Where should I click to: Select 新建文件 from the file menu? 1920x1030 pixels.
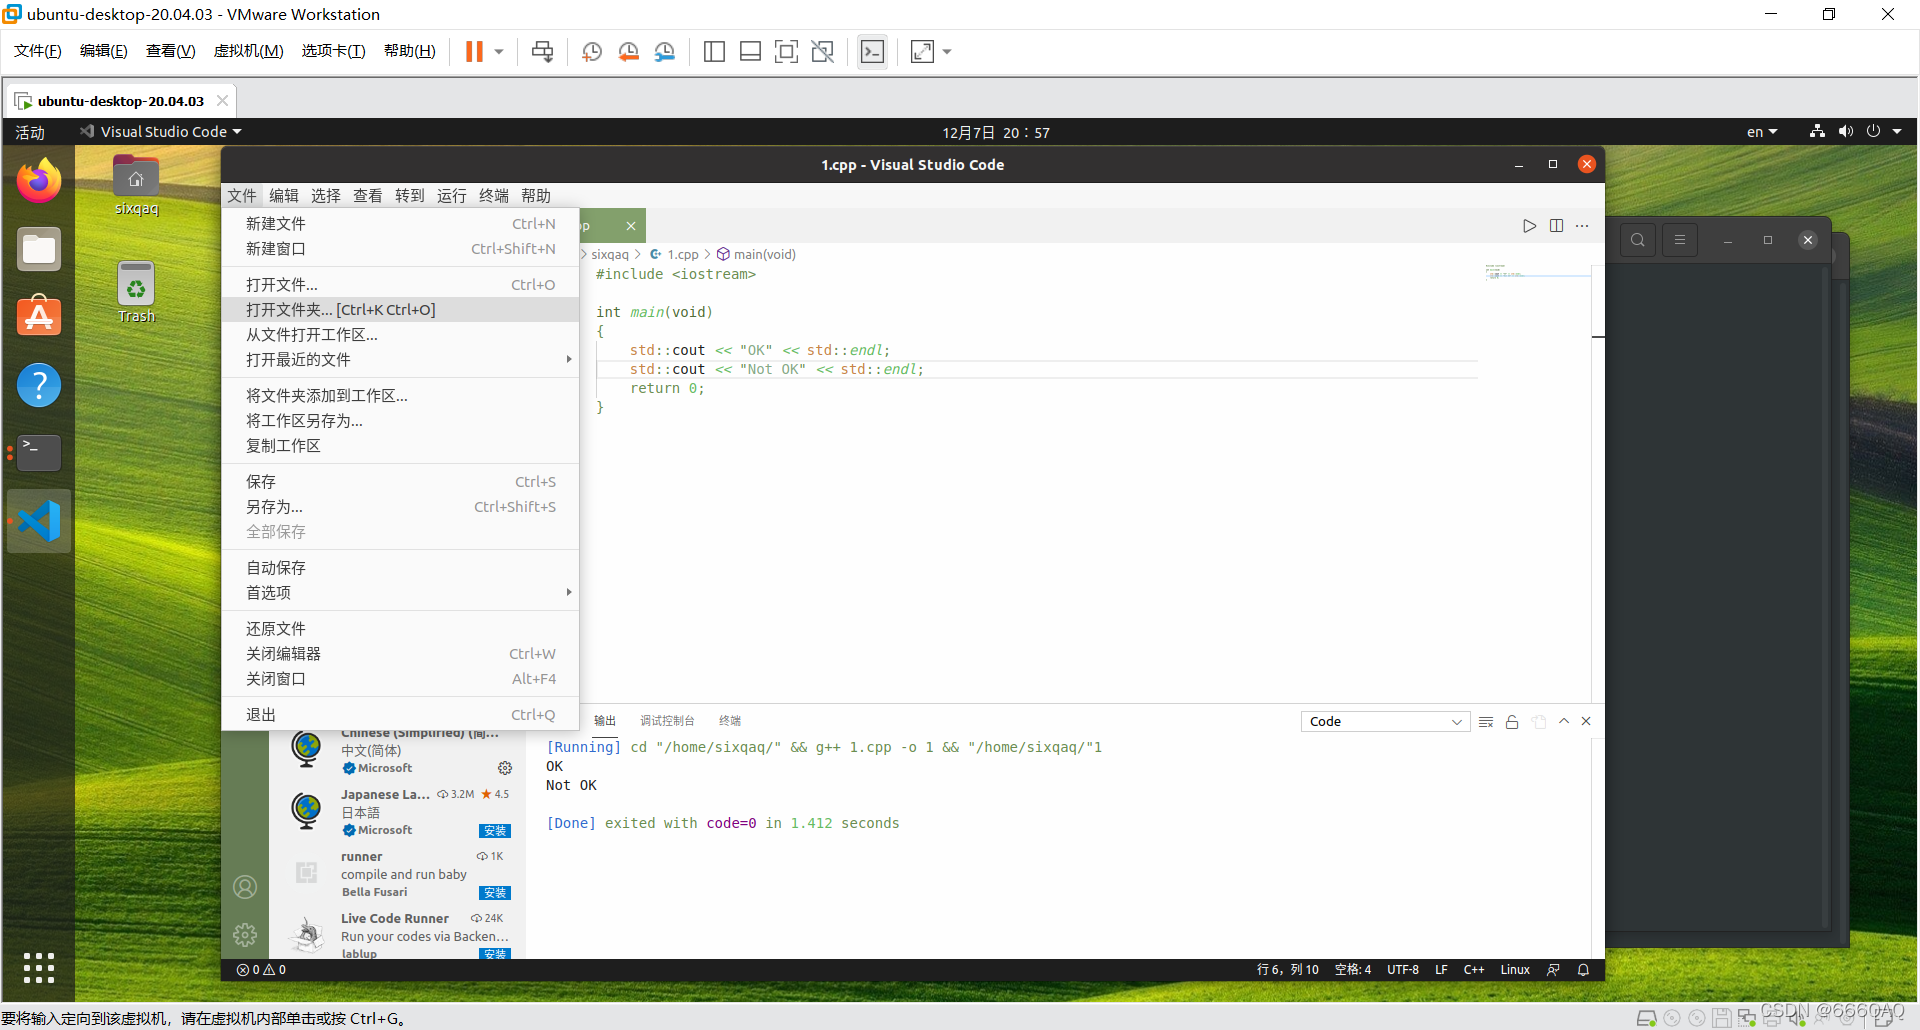click(x=400, y=224)
